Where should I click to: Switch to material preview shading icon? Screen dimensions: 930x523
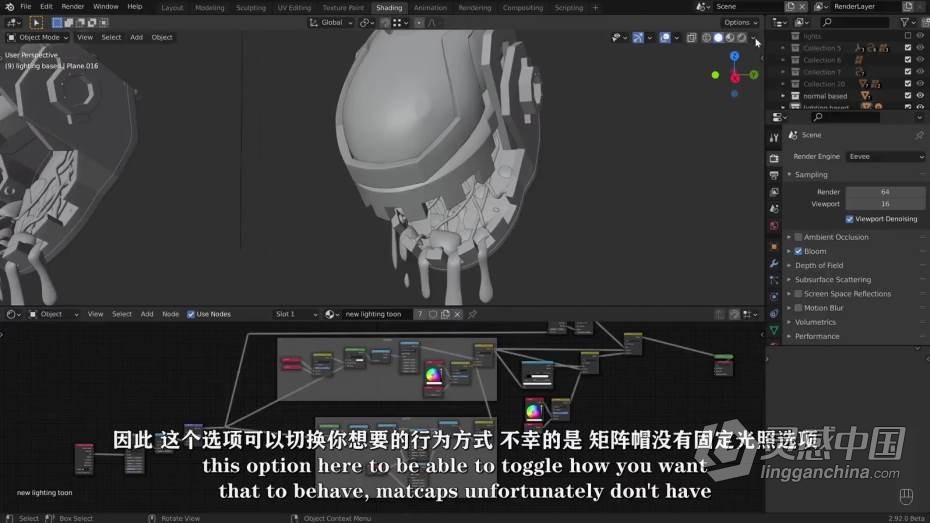(730, 37)
